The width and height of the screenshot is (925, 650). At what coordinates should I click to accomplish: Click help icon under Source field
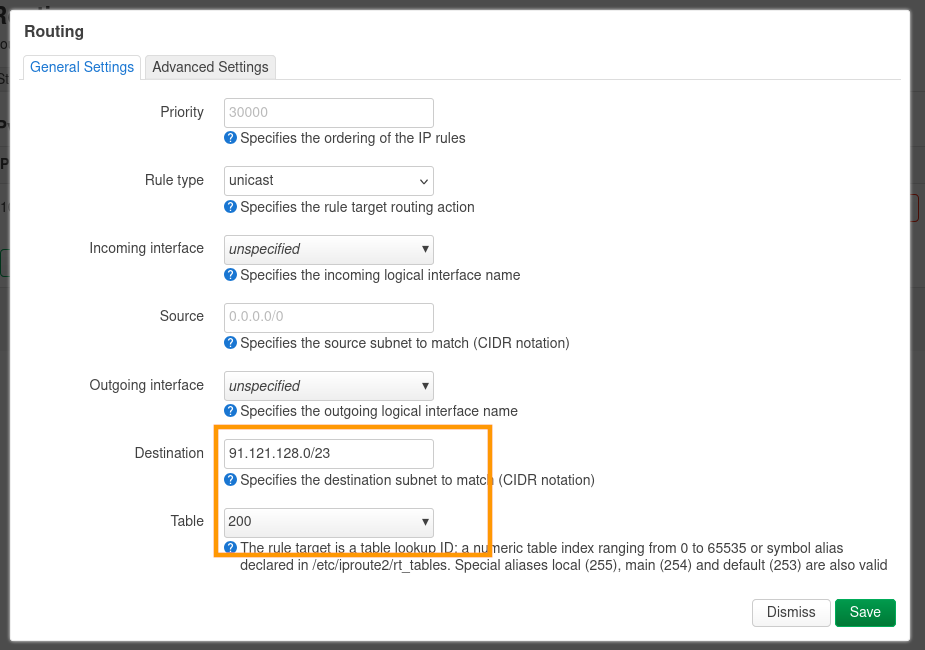[231, 342]
